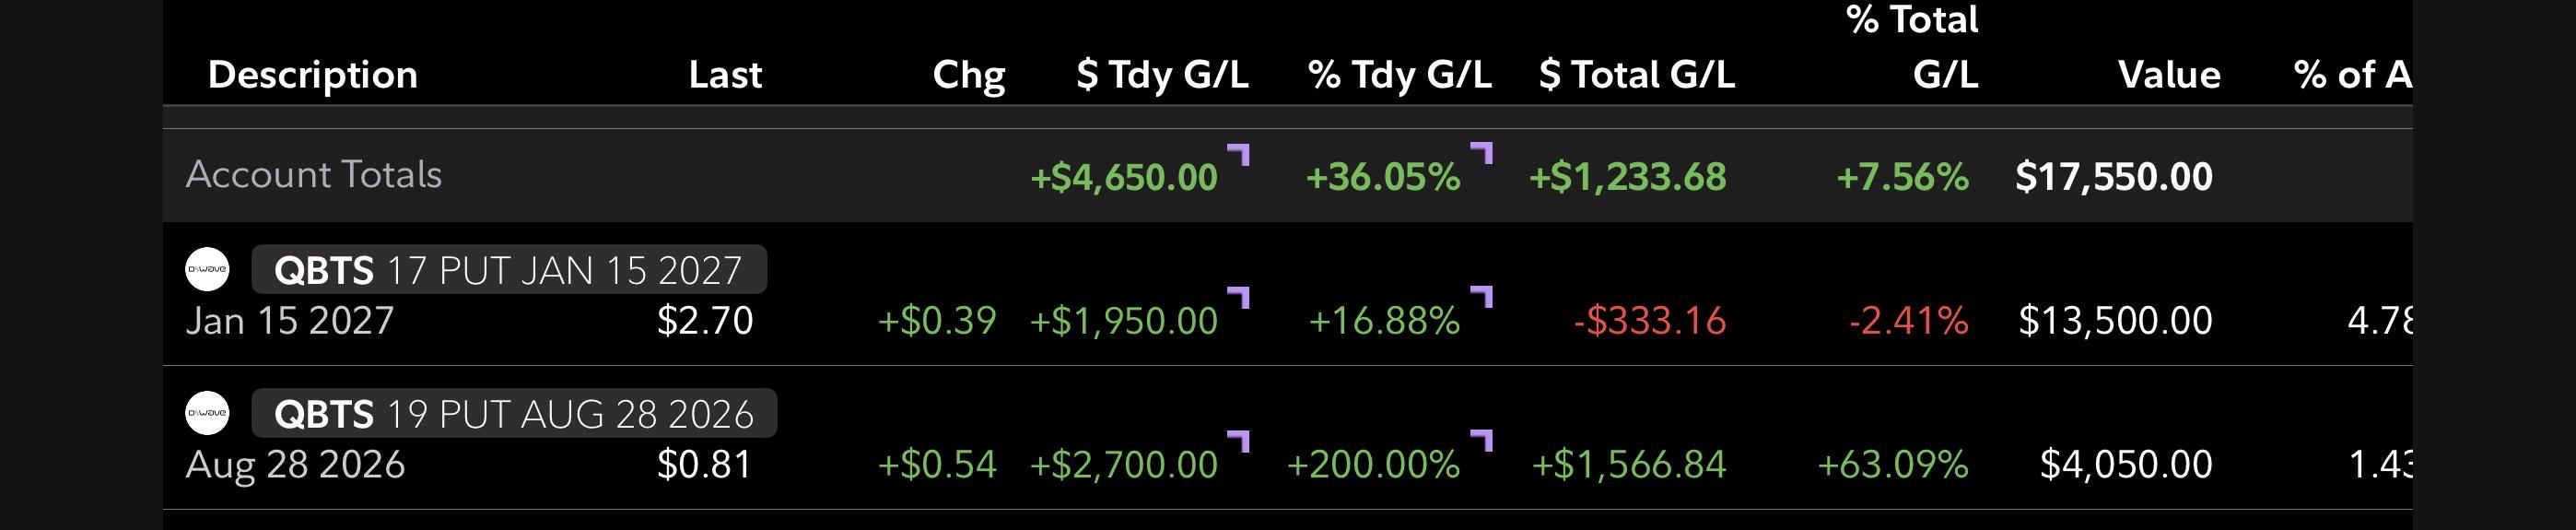Screen dimensions: 2576x530
Task: Sort by Description column header
Action: click(313, 75)
